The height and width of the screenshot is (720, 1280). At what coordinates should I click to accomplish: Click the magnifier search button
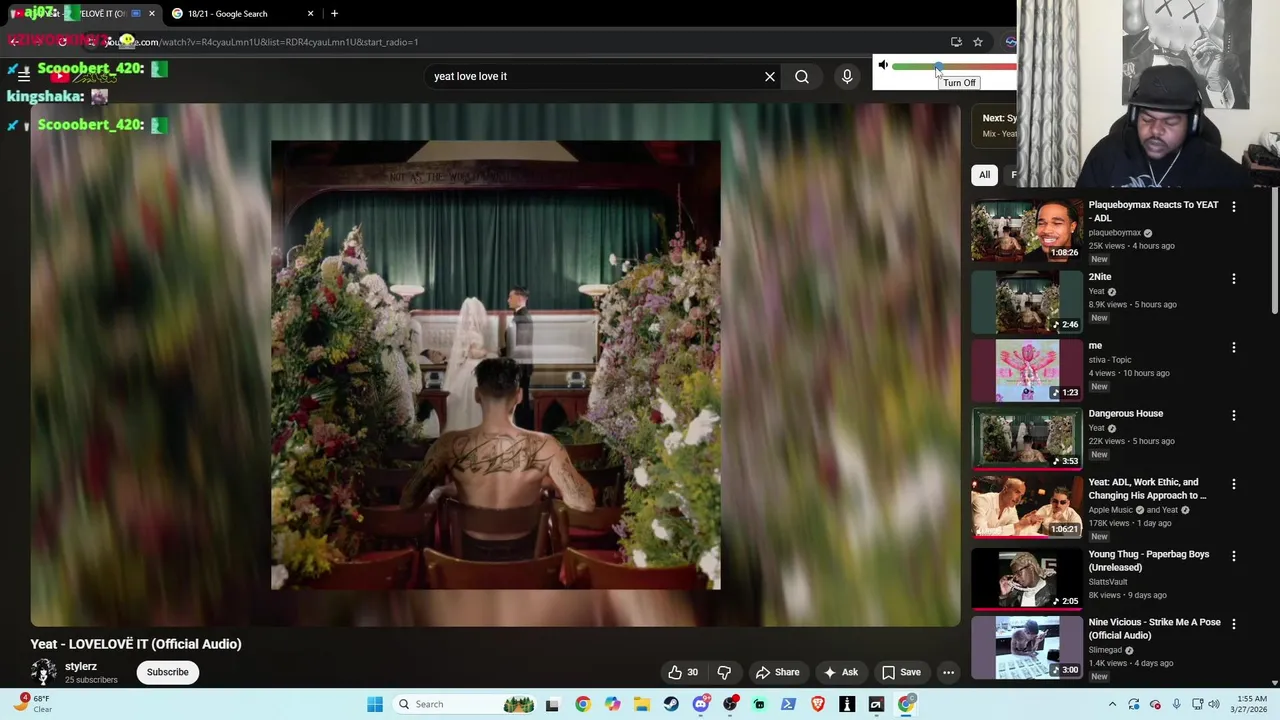click(802, 76)
